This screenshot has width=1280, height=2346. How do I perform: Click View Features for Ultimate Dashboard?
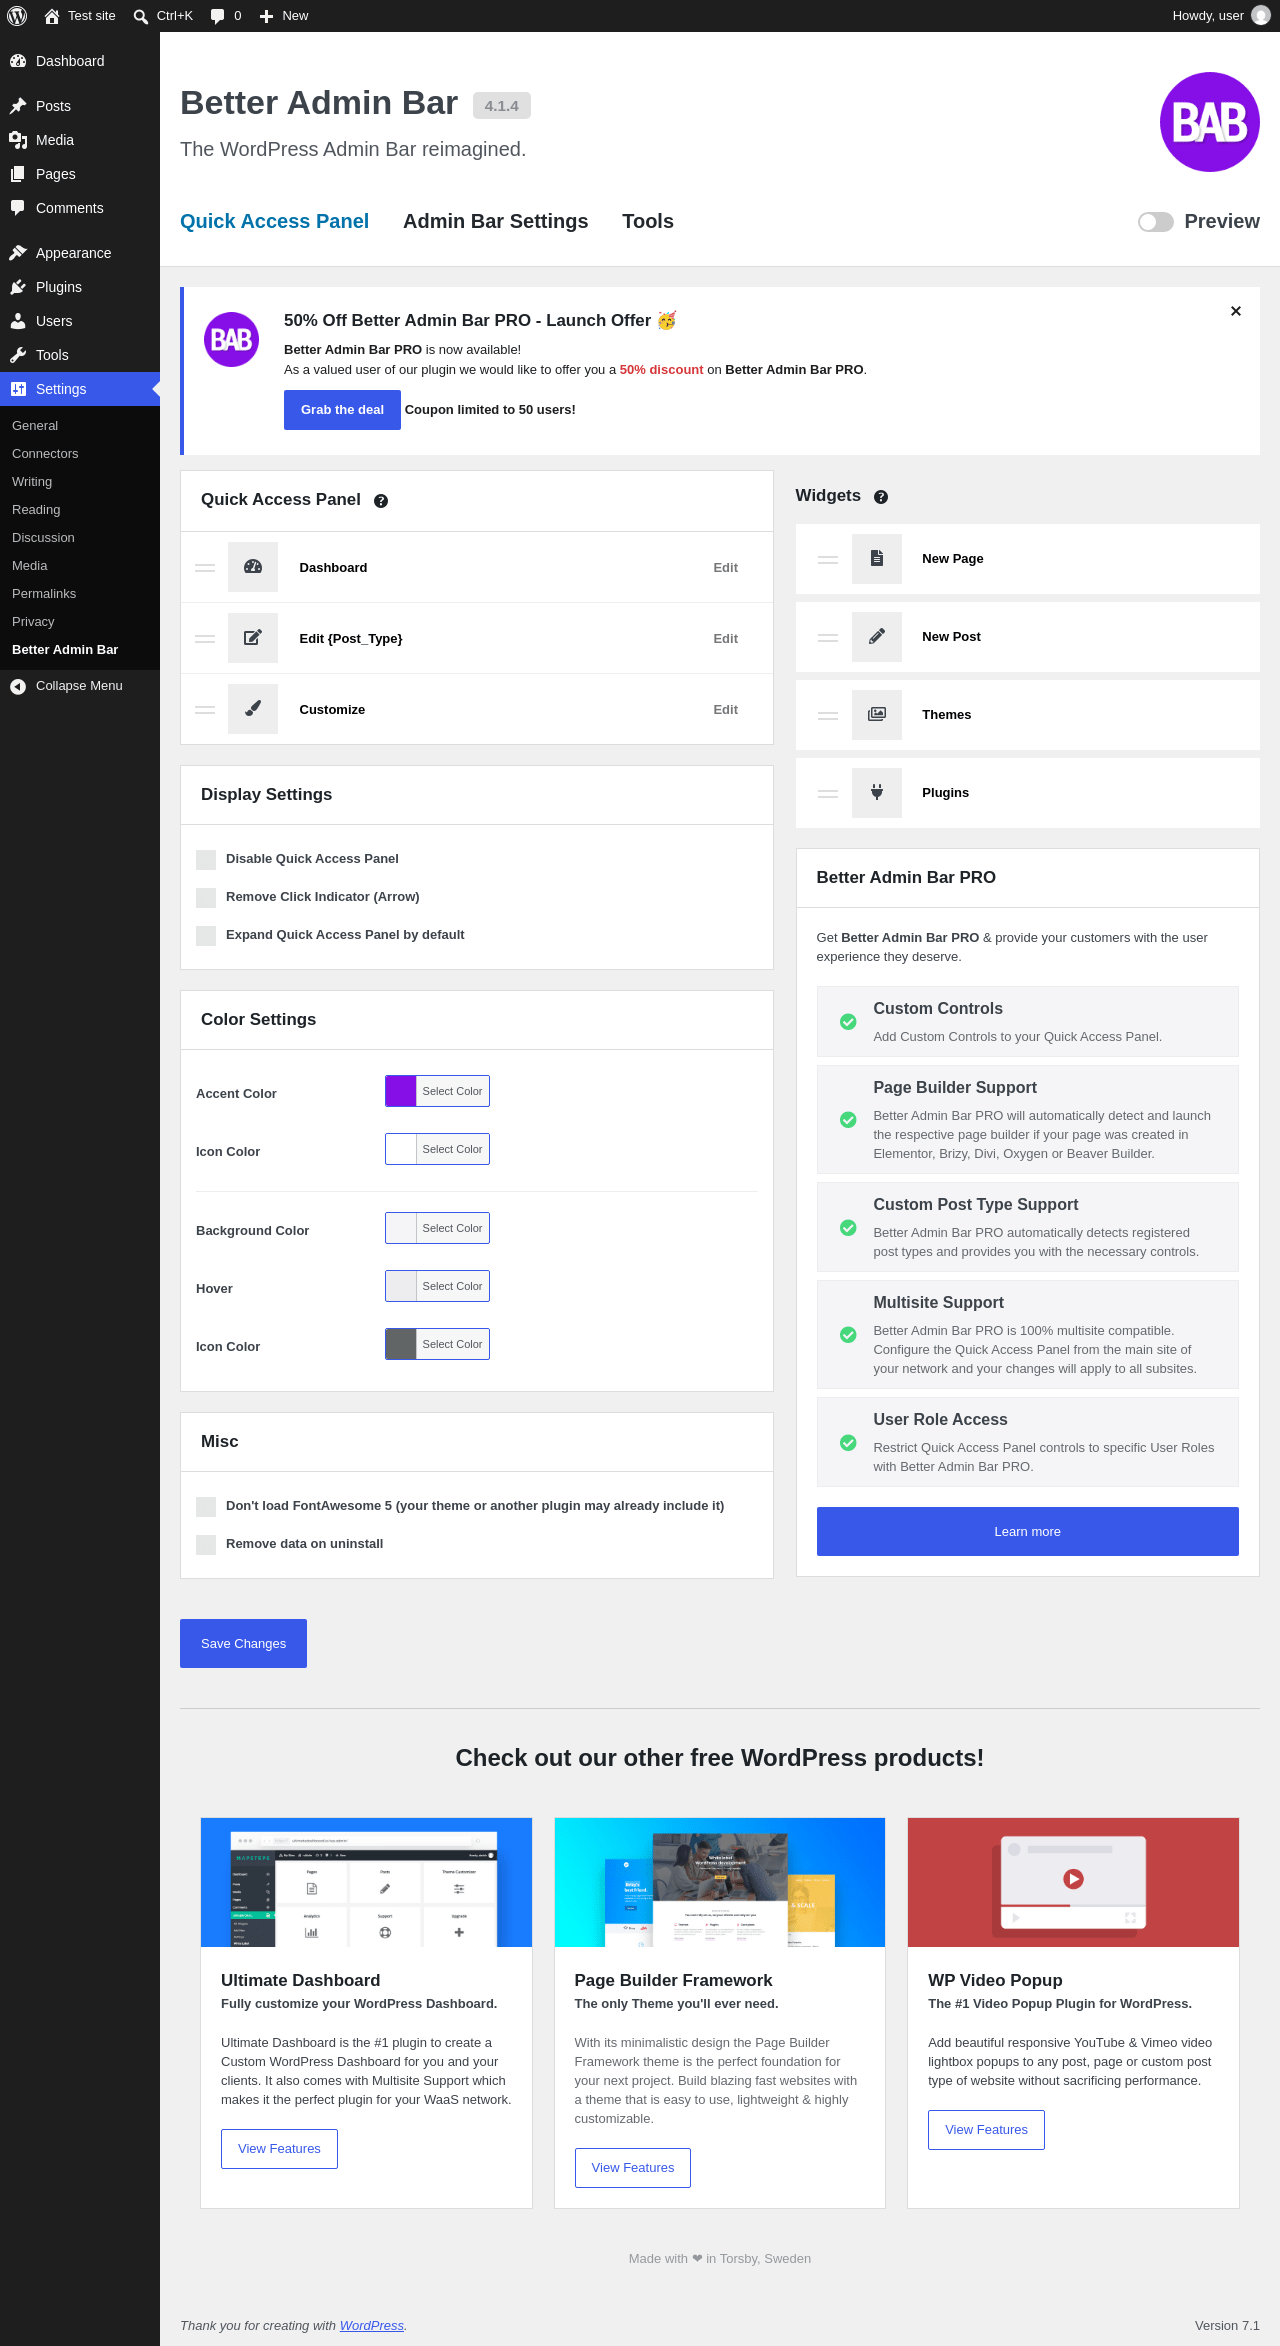coord(279,2149)
